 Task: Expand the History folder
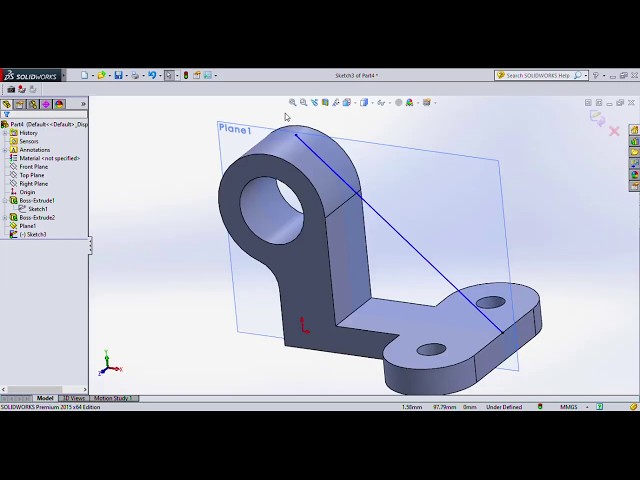5,133
